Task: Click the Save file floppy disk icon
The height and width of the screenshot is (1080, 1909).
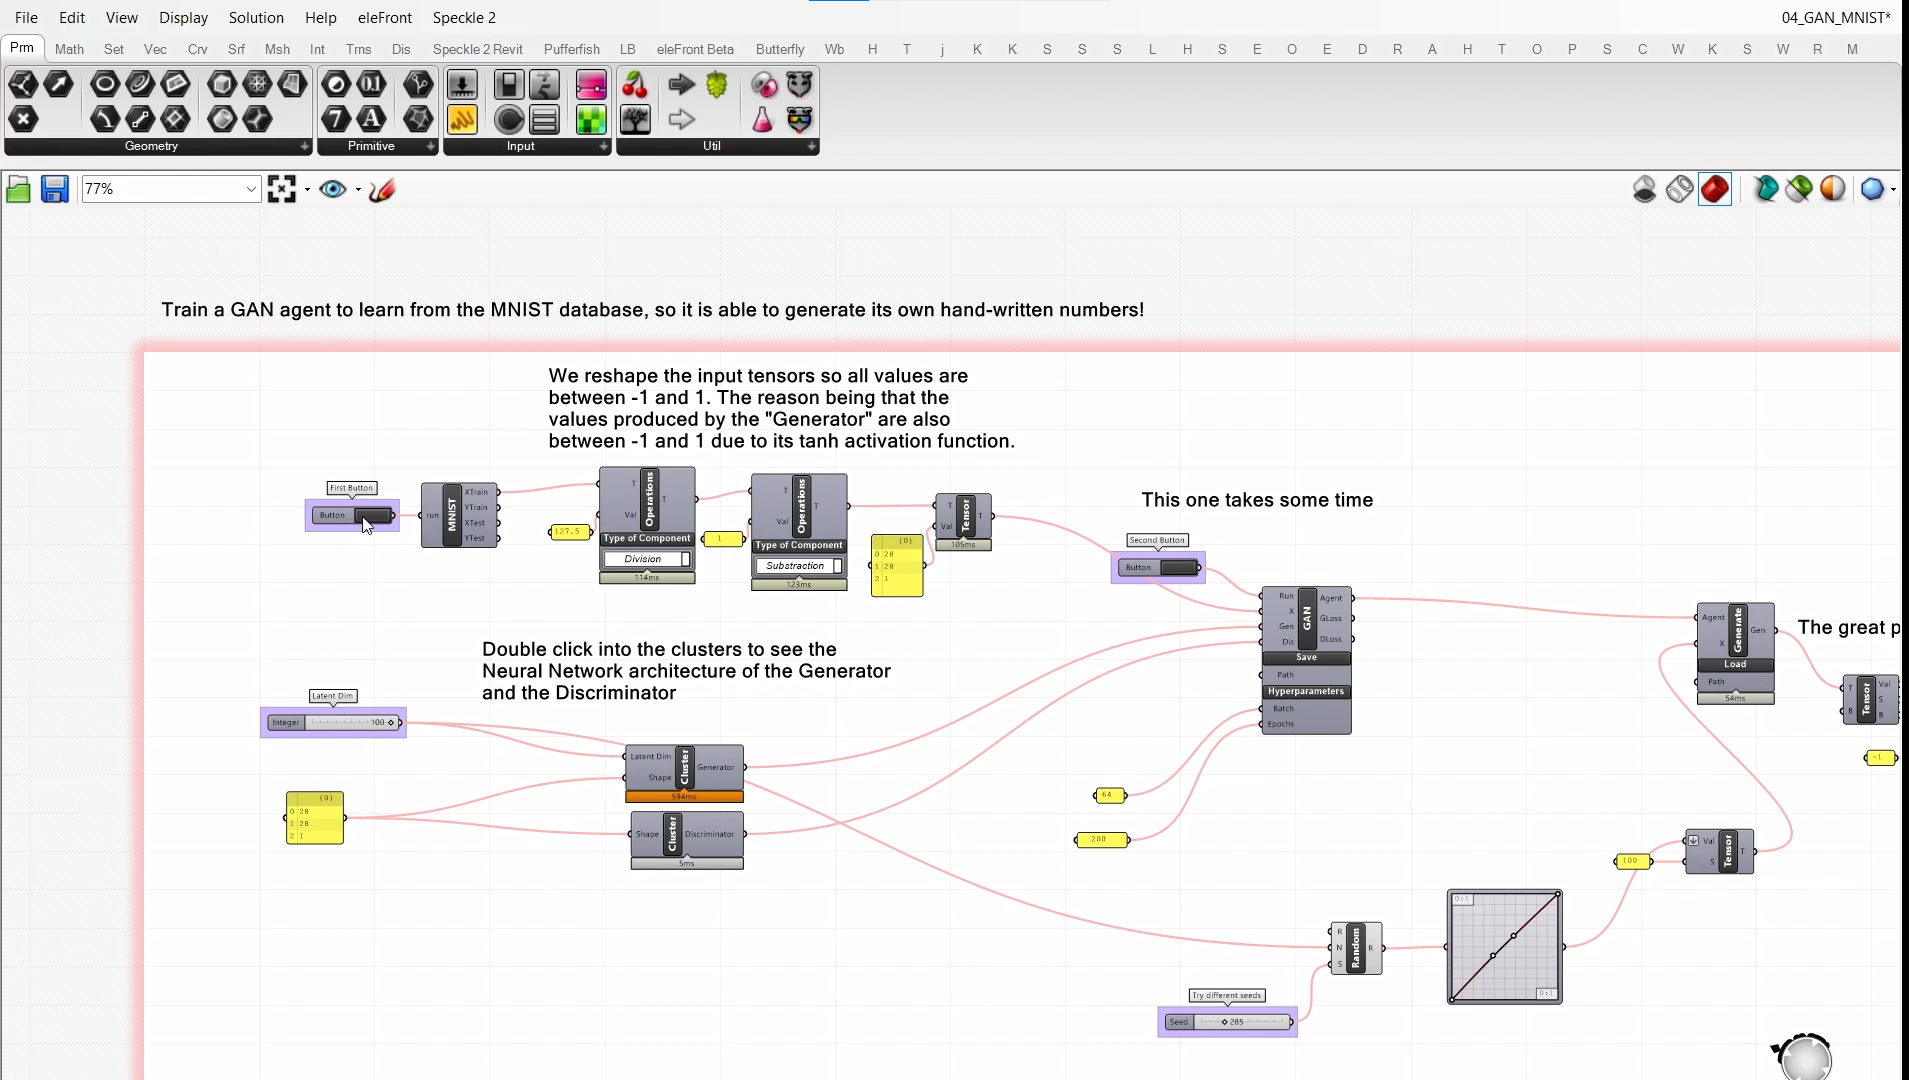Action: coord(54,189)
